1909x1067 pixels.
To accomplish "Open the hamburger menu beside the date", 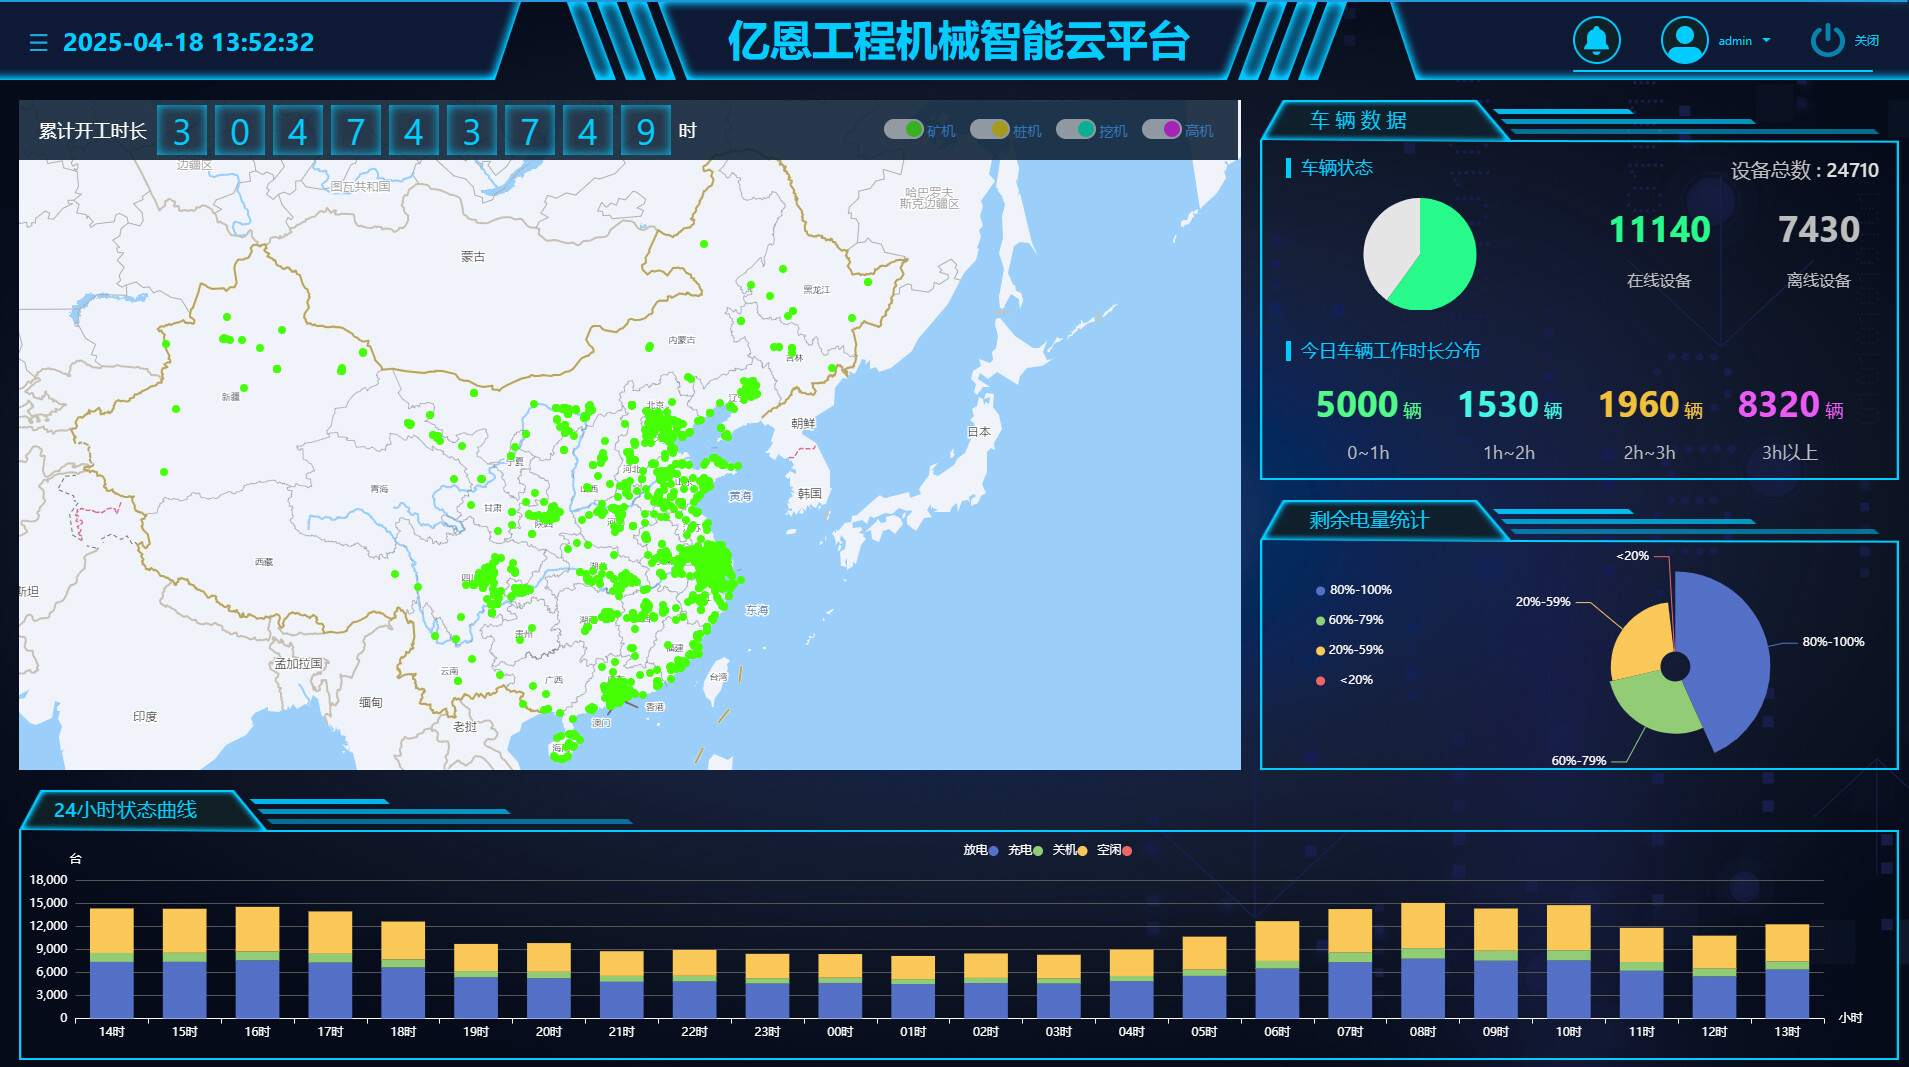I will click(39, 43).
